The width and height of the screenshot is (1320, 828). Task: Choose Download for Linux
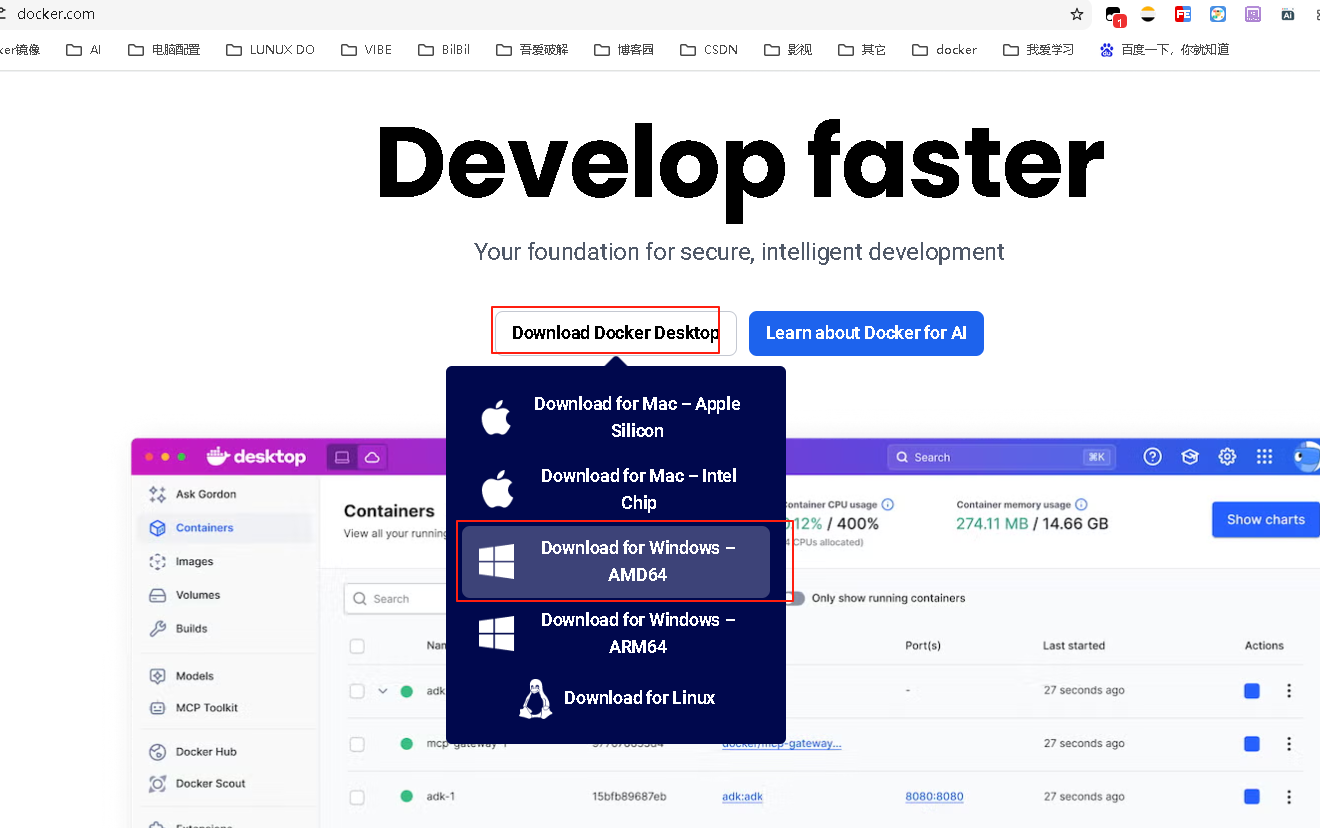[x=616, y=698]
